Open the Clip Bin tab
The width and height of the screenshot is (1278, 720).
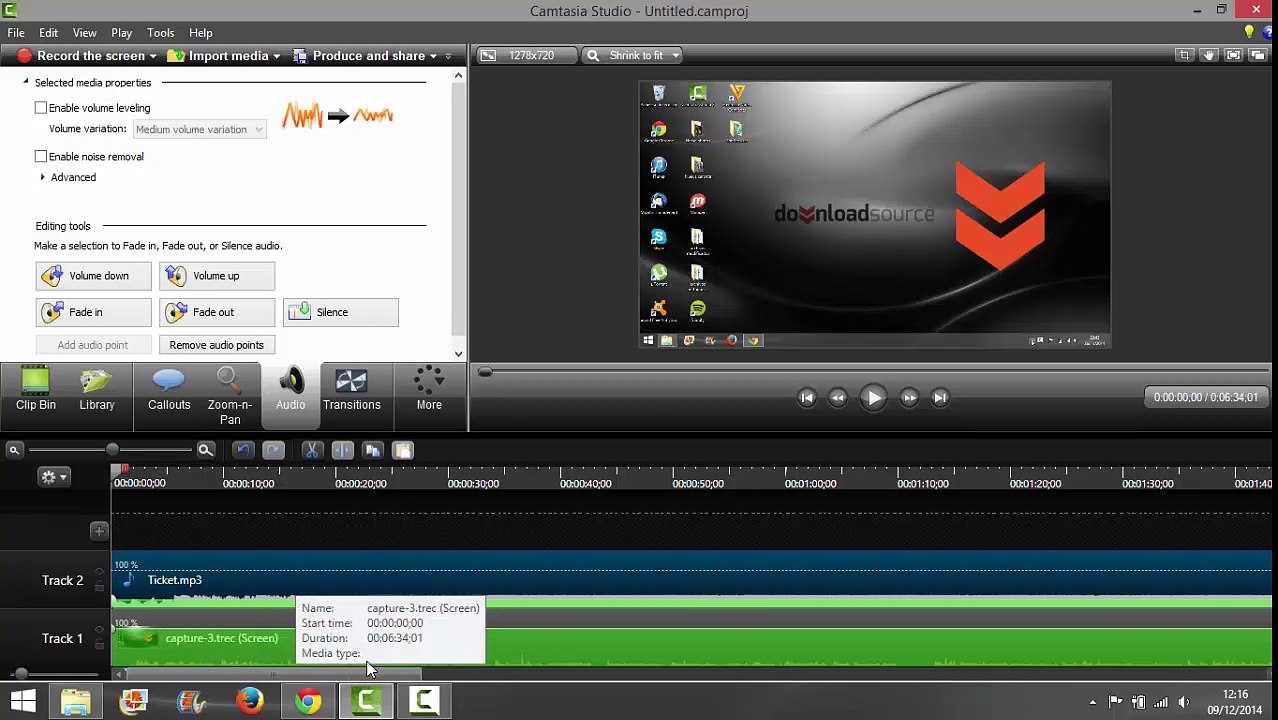coord(35,388)
